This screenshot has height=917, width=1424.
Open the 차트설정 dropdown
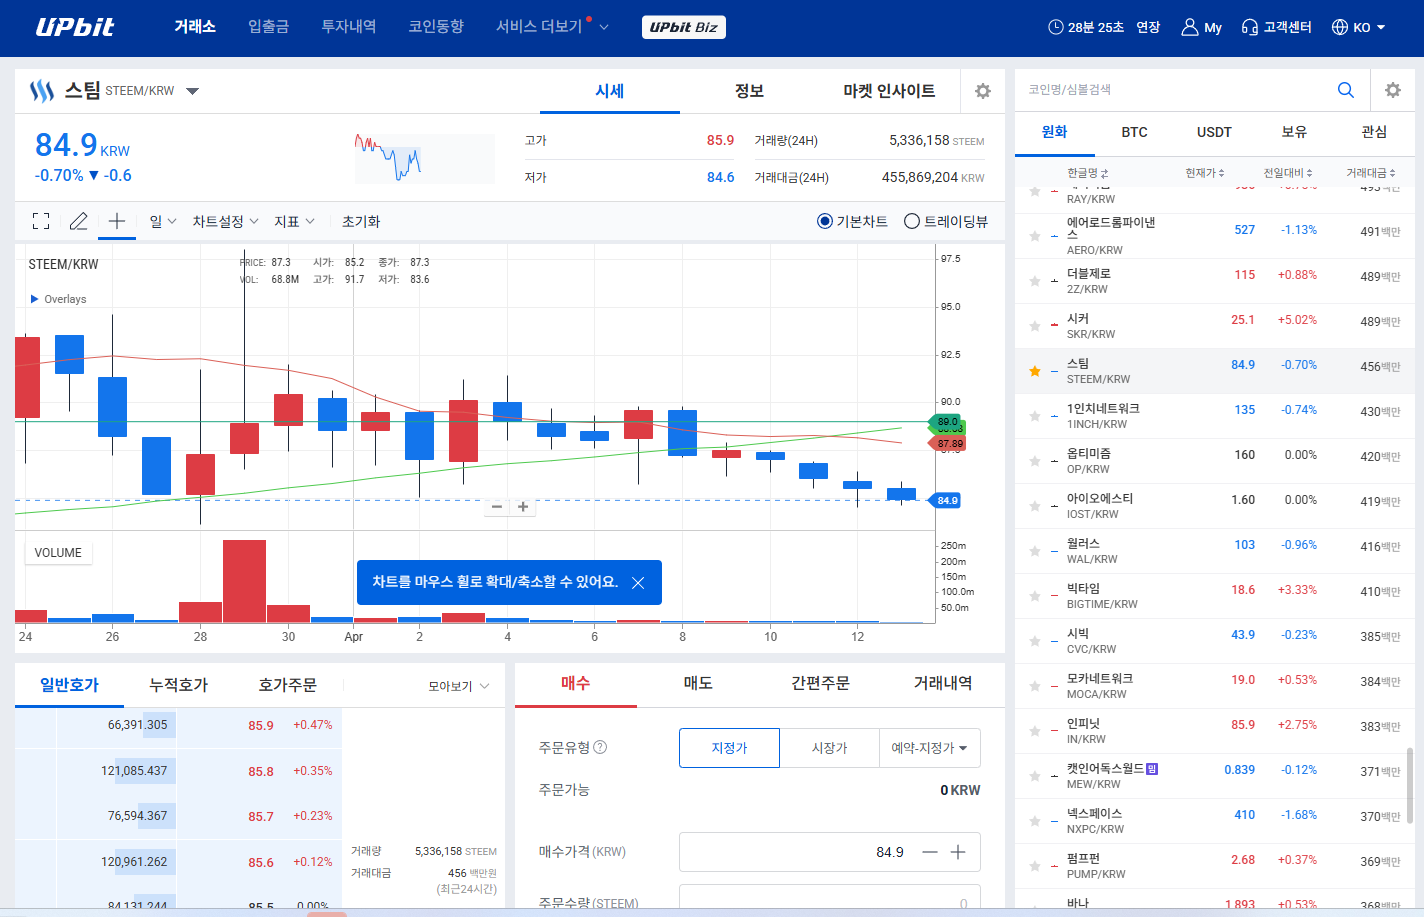click(x=226, y=221)
